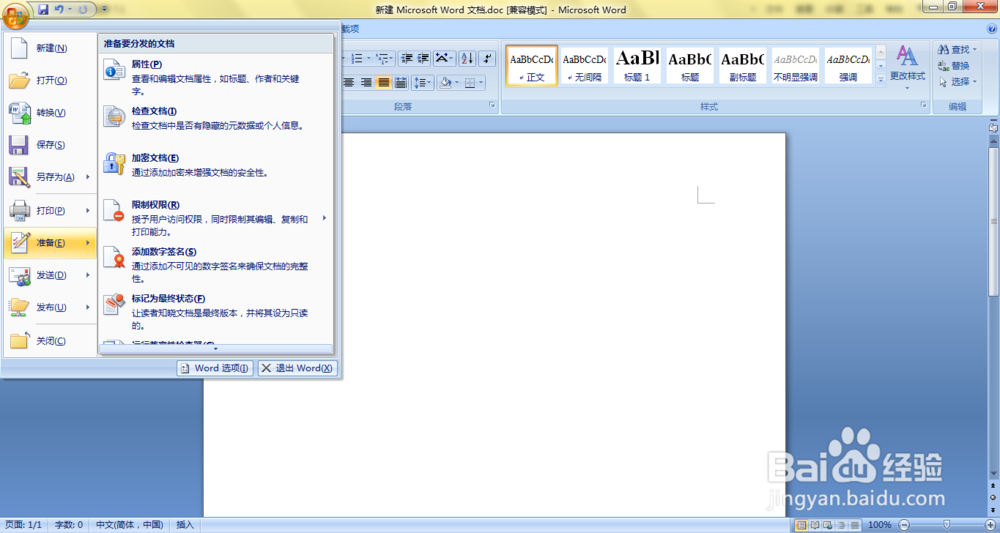
Task: Select the highlighted 准备(E) menu entry
Action: click(x=50, y=243)
